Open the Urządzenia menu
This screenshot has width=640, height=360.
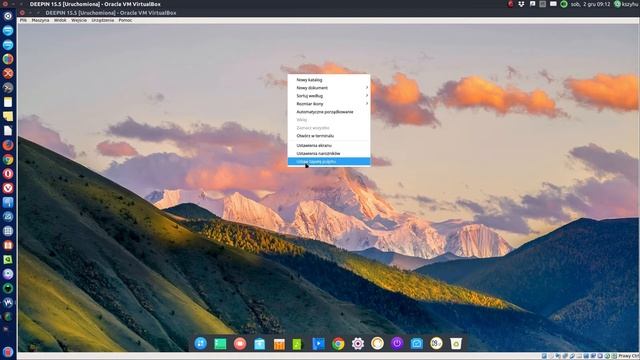coord(102,20)
